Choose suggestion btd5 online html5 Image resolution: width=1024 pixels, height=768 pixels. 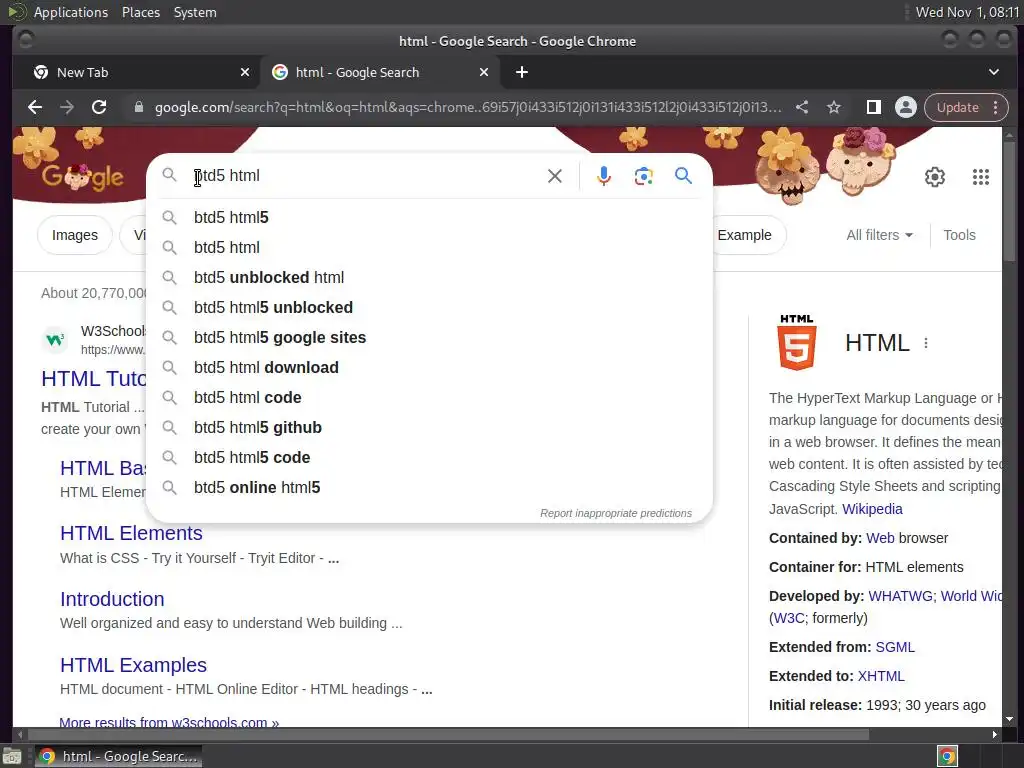[429, 488]
